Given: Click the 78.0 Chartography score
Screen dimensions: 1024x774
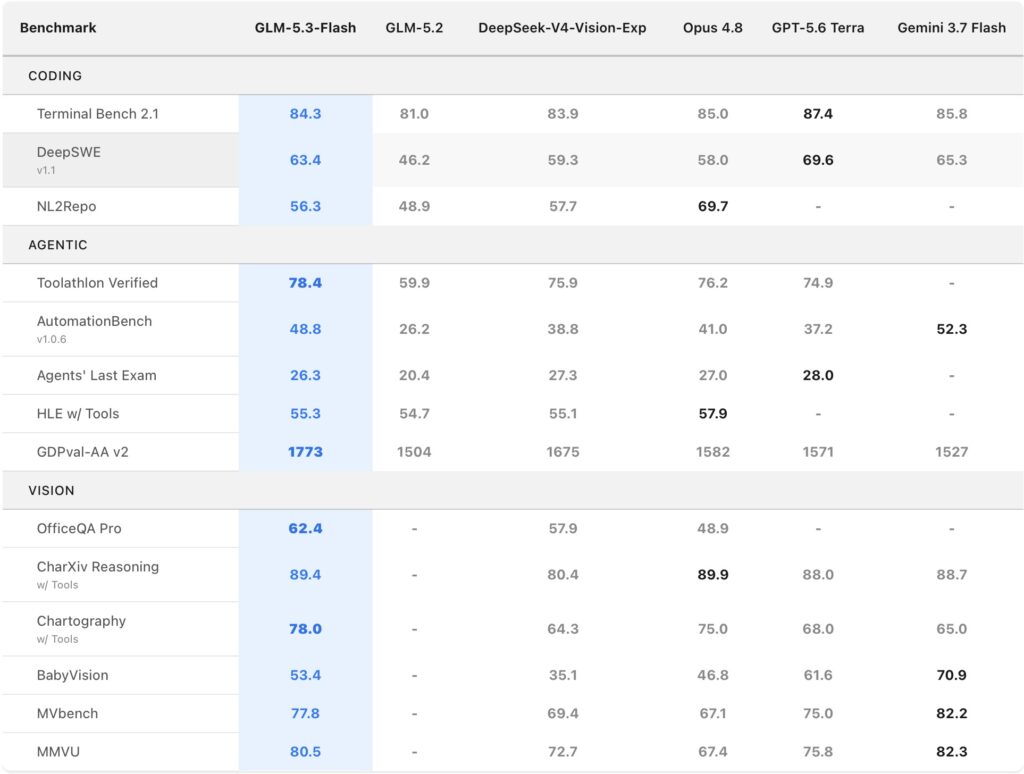Looking at the screenshot, I should pos(305,629).
